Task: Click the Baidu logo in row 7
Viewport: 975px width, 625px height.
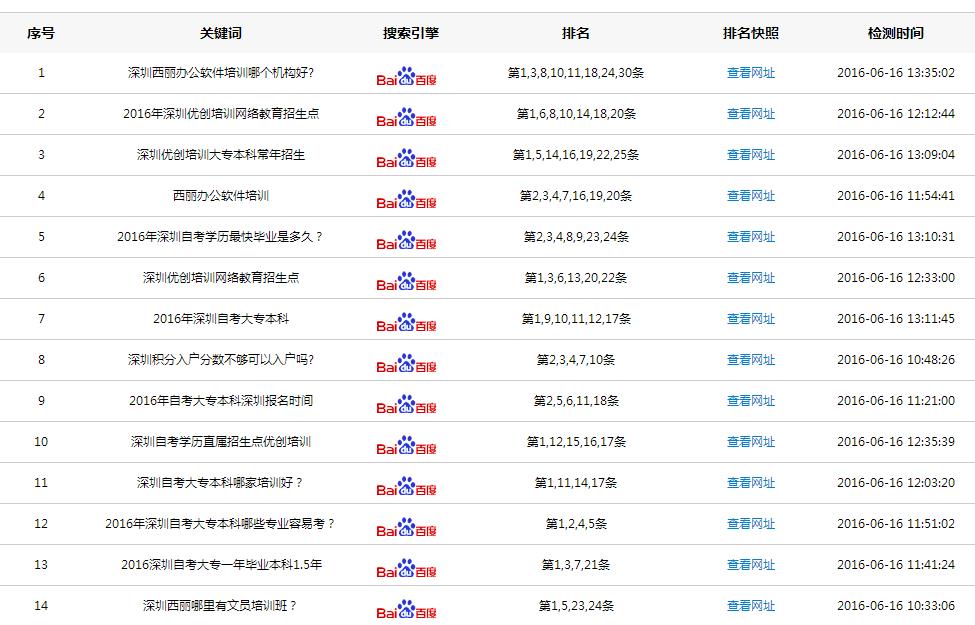Action: click(407, 323)
